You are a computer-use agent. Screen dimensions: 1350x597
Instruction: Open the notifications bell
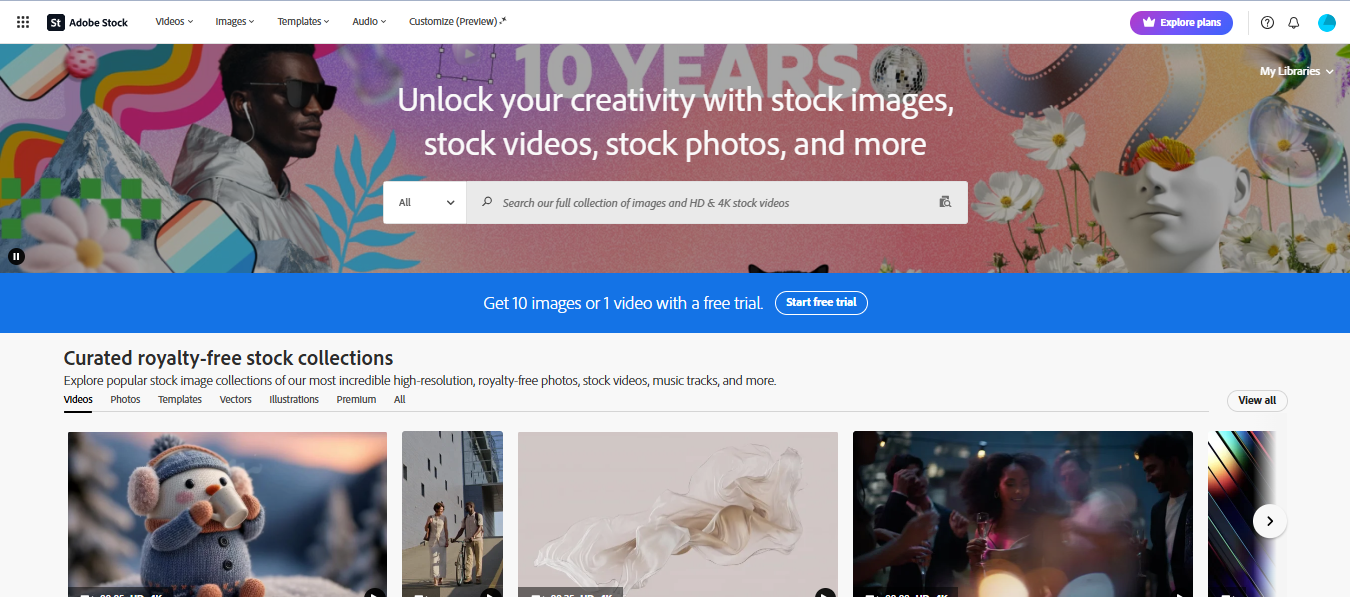[1293, 22]
